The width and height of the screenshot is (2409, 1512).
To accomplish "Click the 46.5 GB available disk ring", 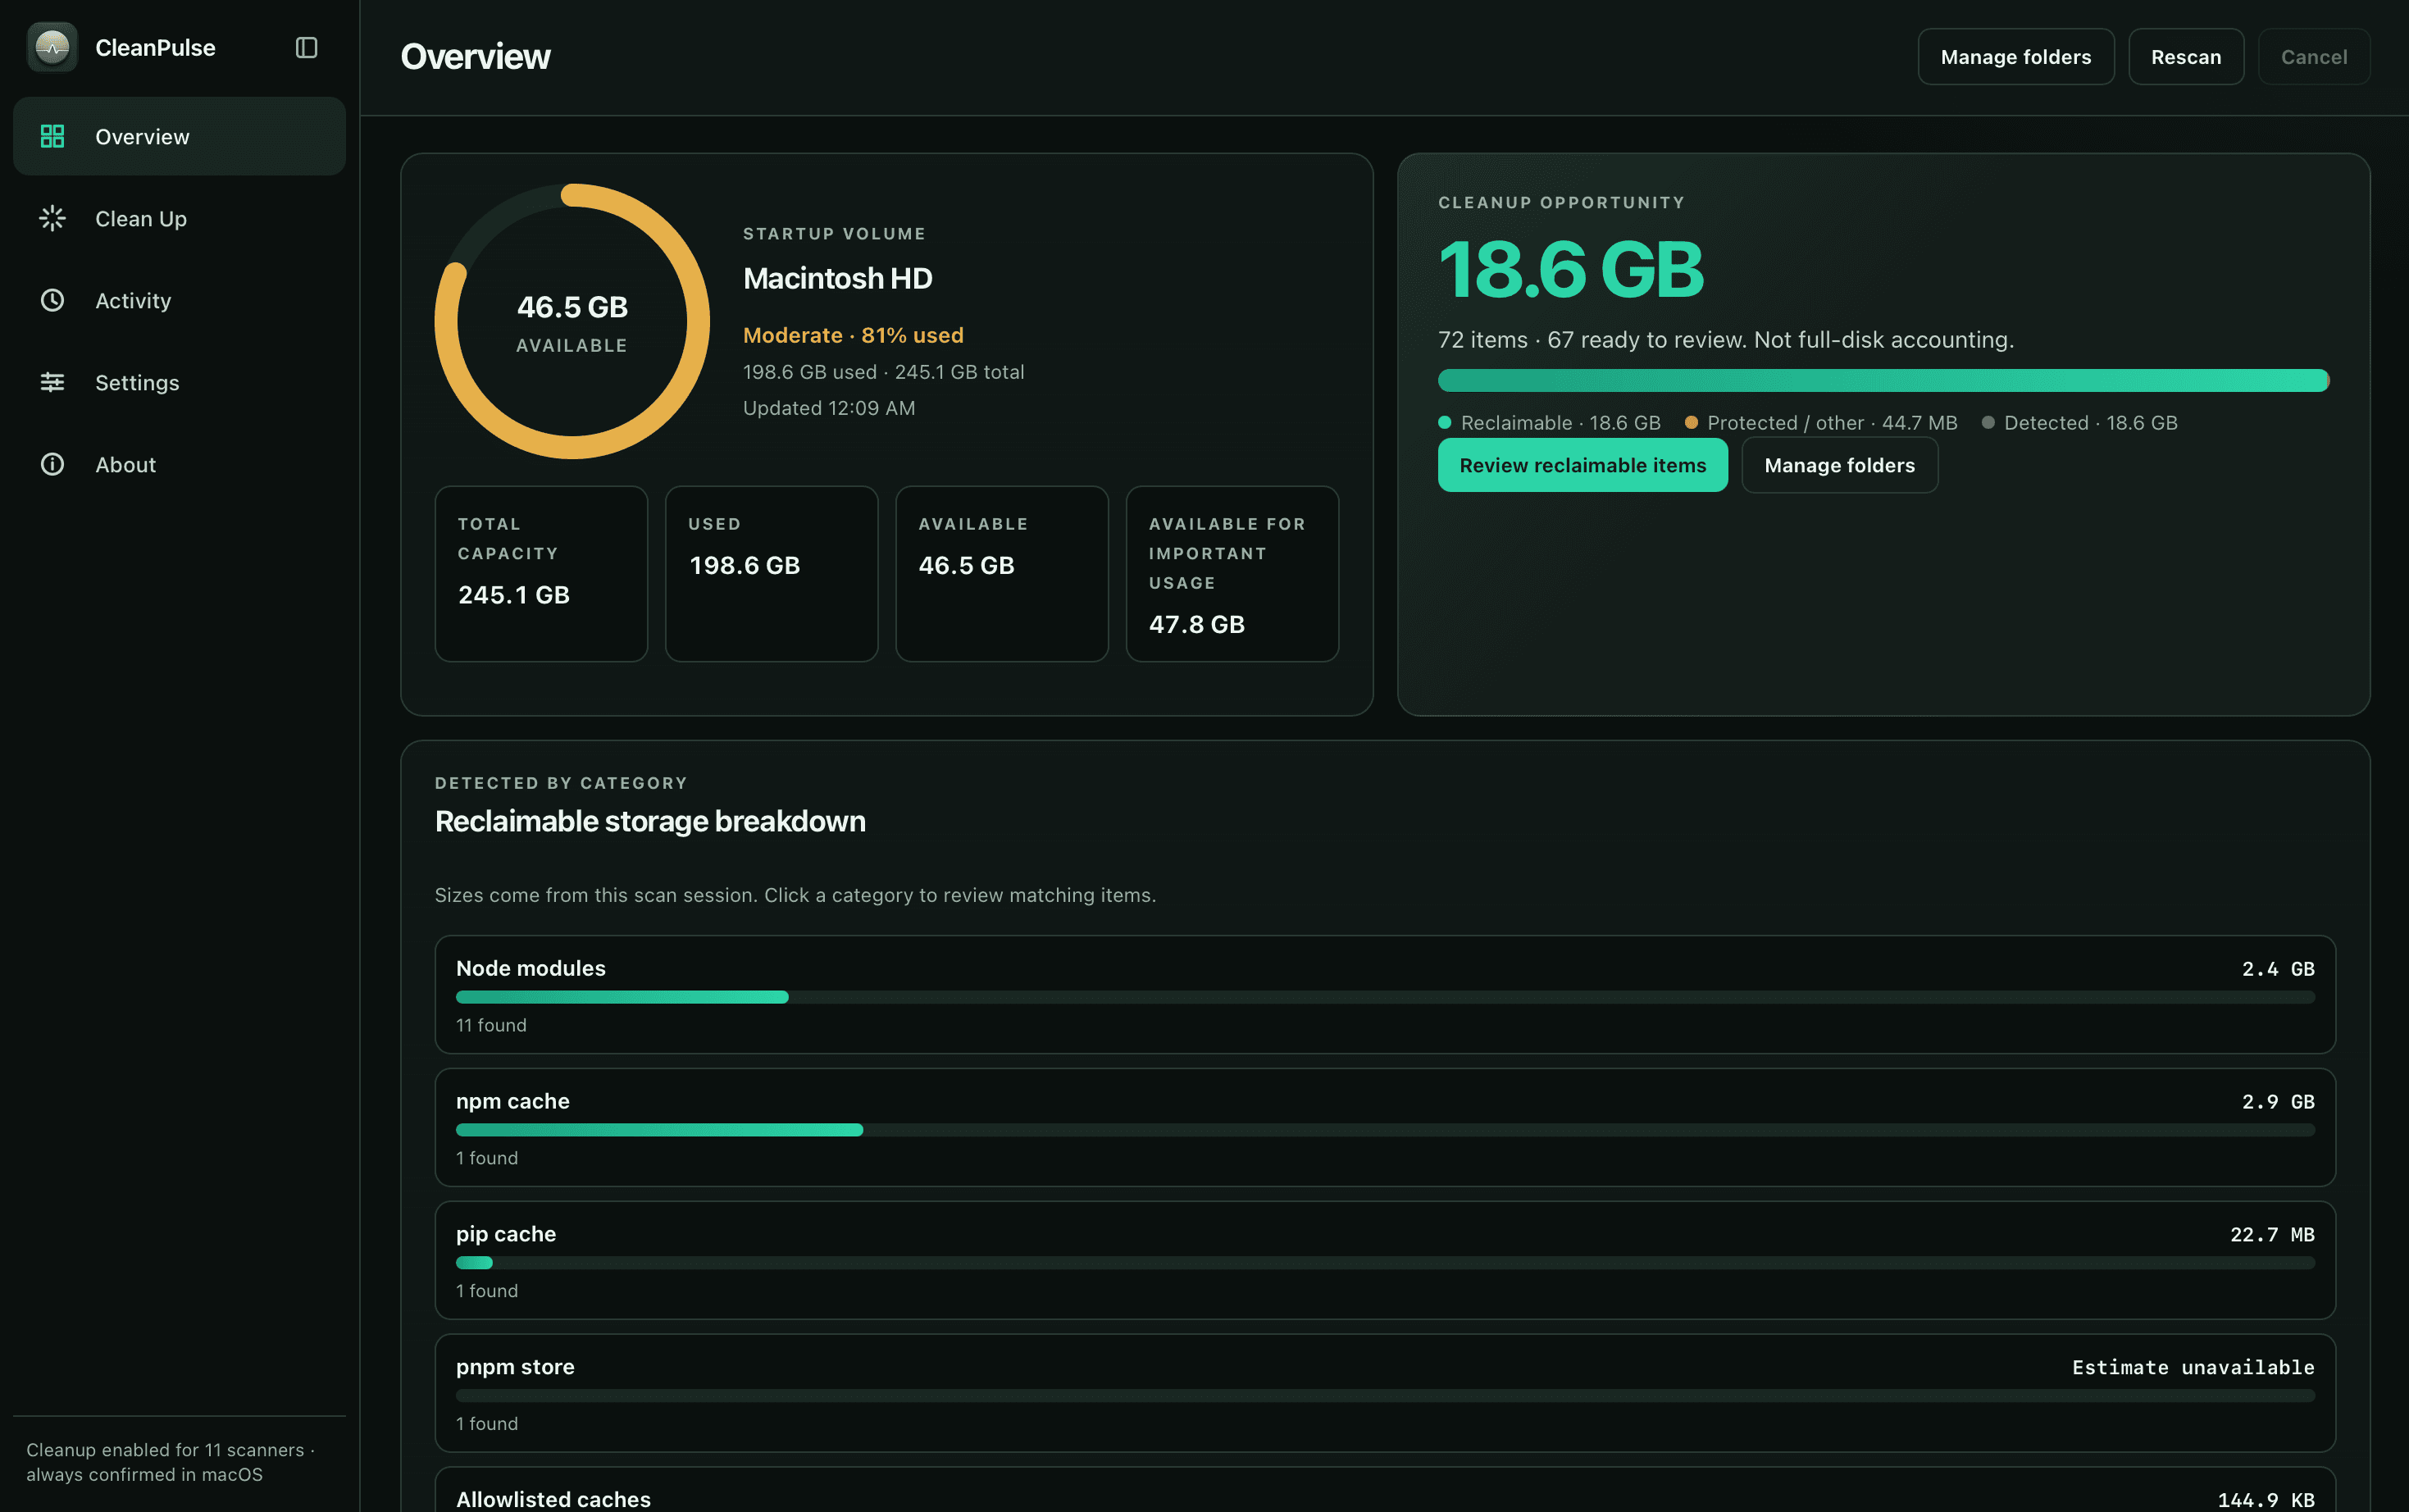I will click(572, 321).
